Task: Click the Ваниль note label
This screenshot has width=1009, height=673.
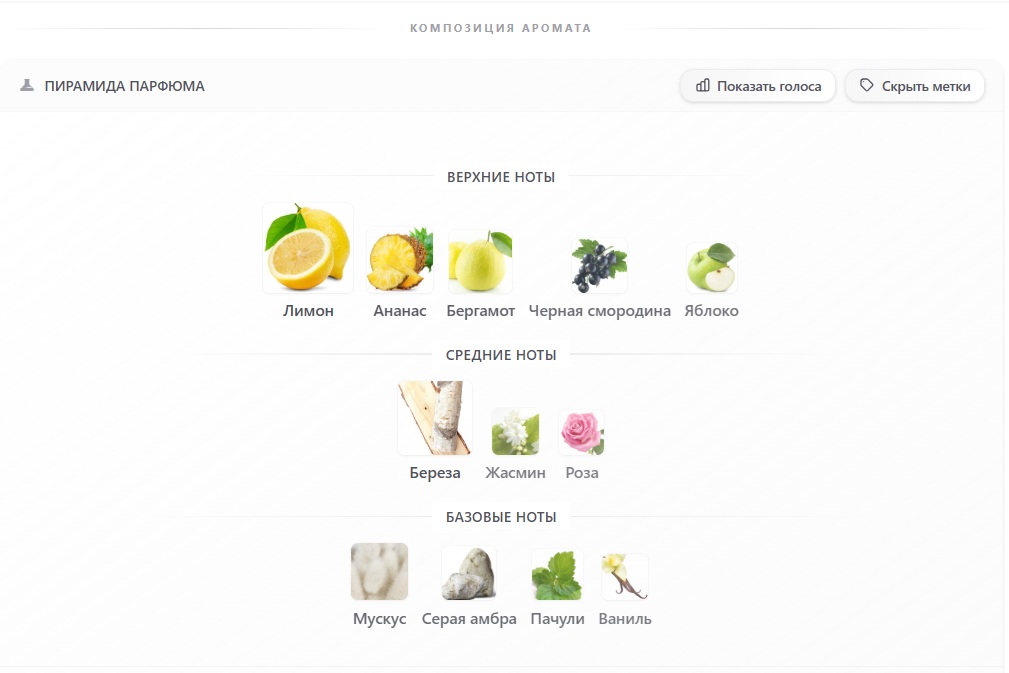Action: pos(625,618)
